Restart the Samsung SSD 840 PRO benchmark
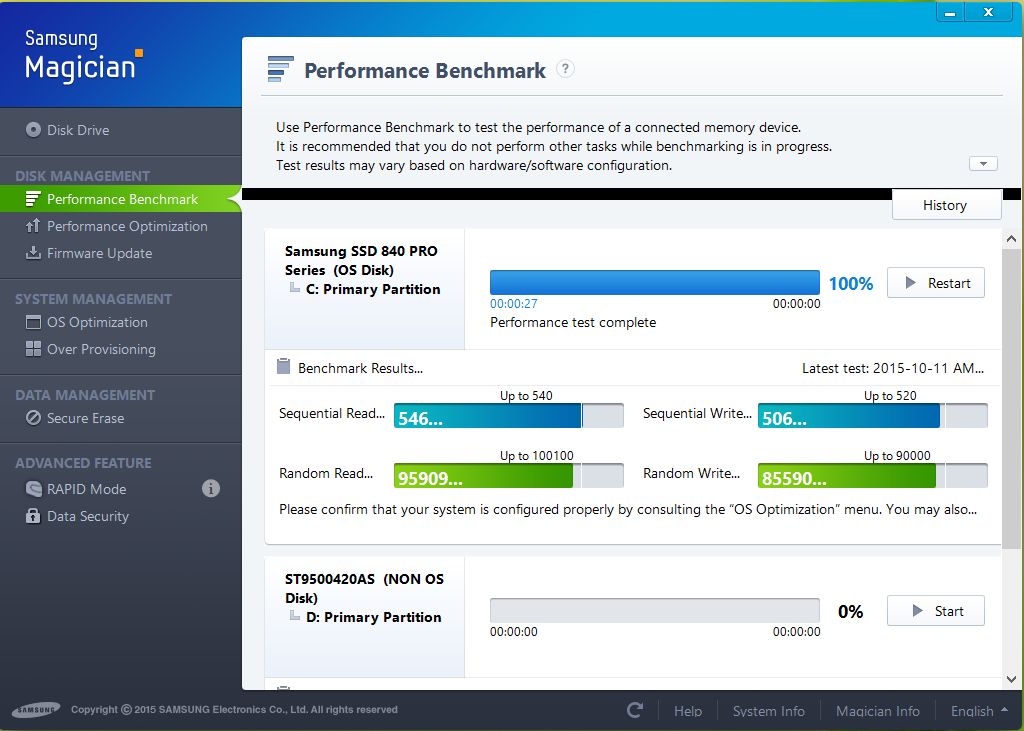1024x731 pixels. coord(935,283)
